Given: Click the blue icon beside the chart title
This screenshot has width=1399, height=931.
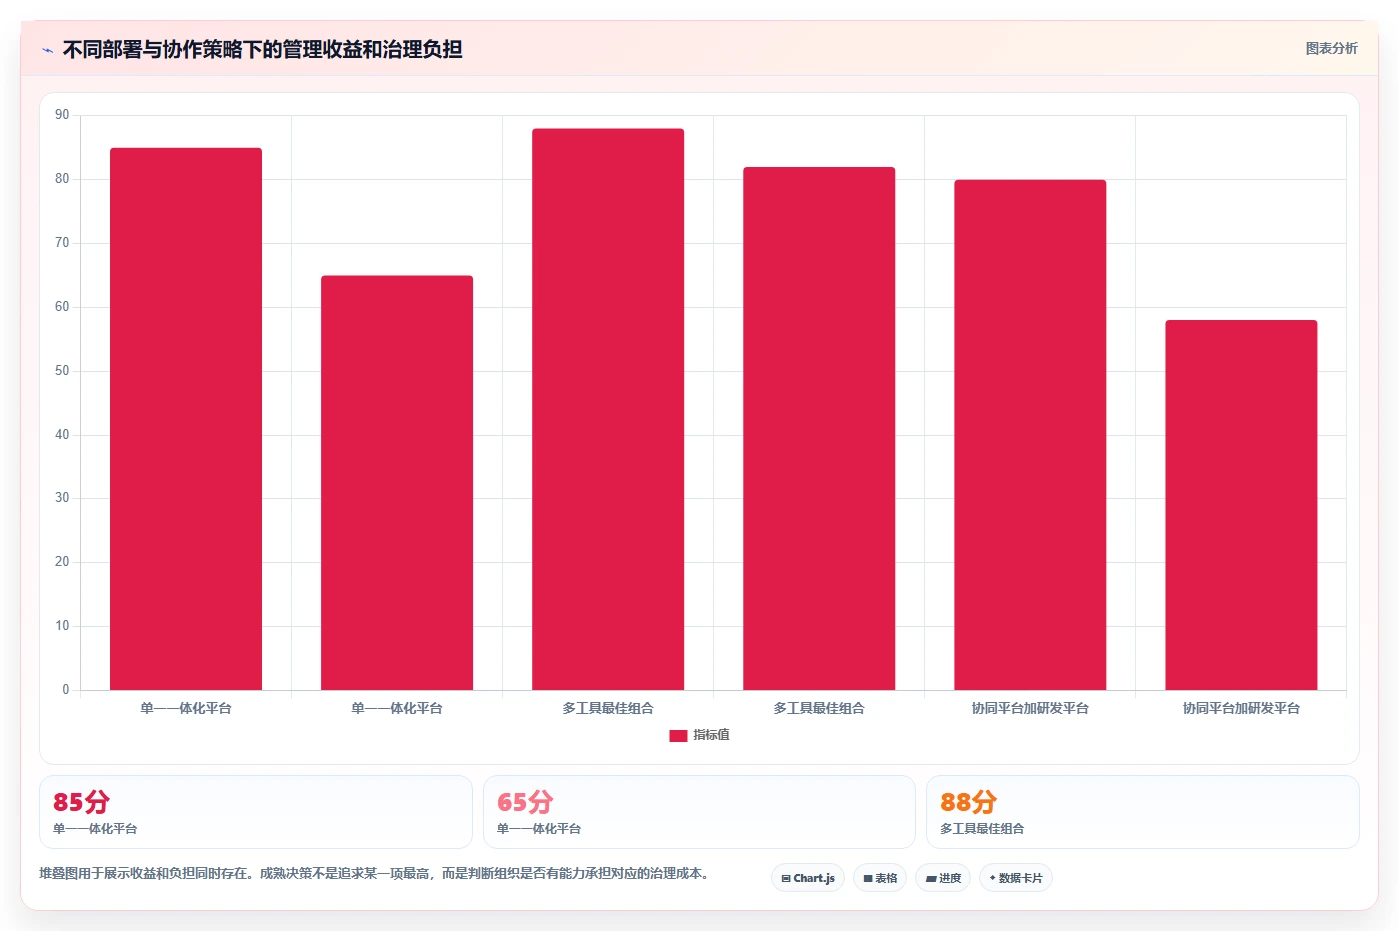Looking at the screenshot, I should (x=47, y=50).
